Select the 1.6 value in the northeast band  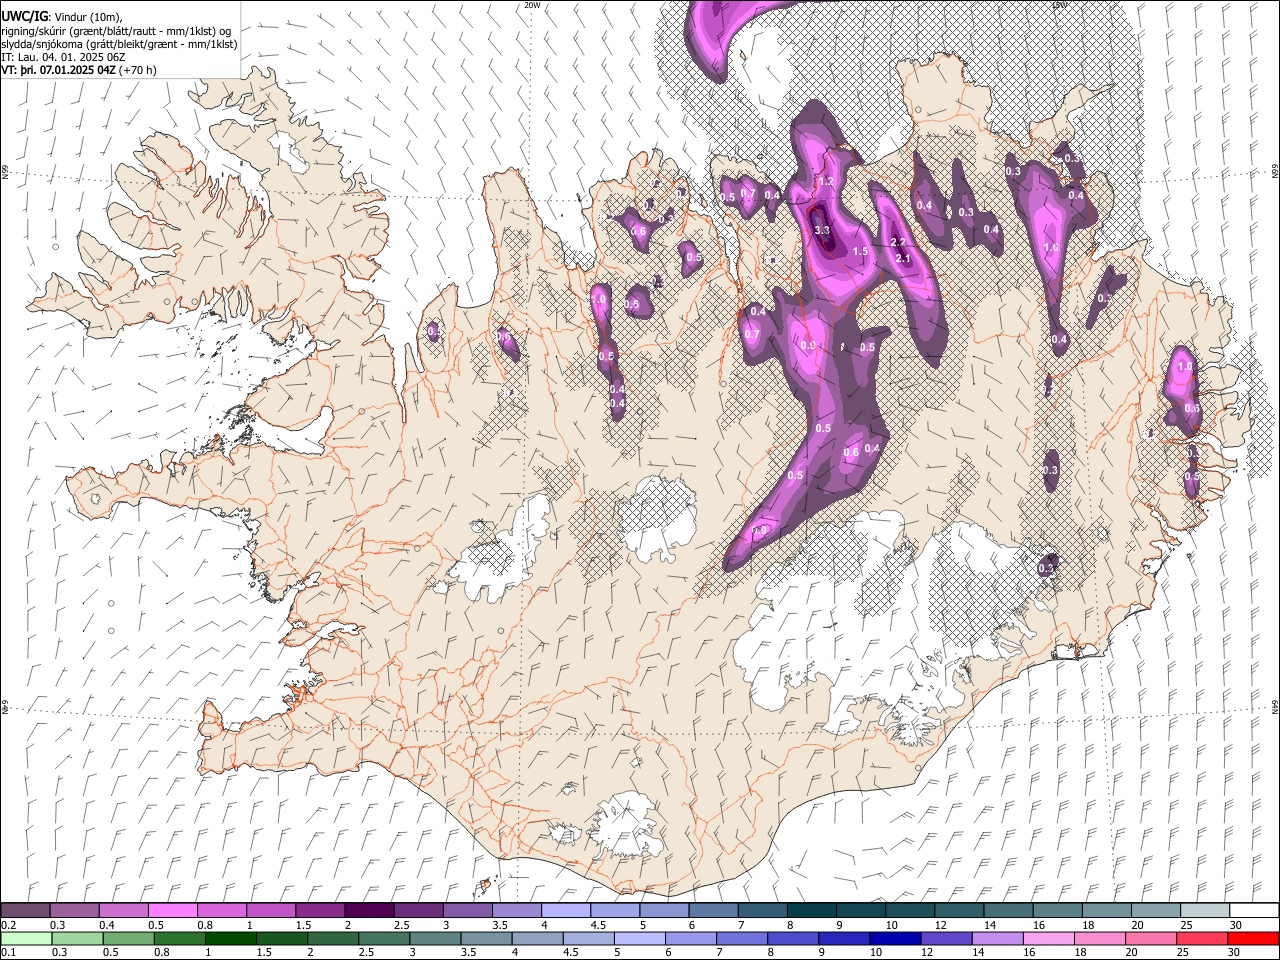[x=1051, y=248]
